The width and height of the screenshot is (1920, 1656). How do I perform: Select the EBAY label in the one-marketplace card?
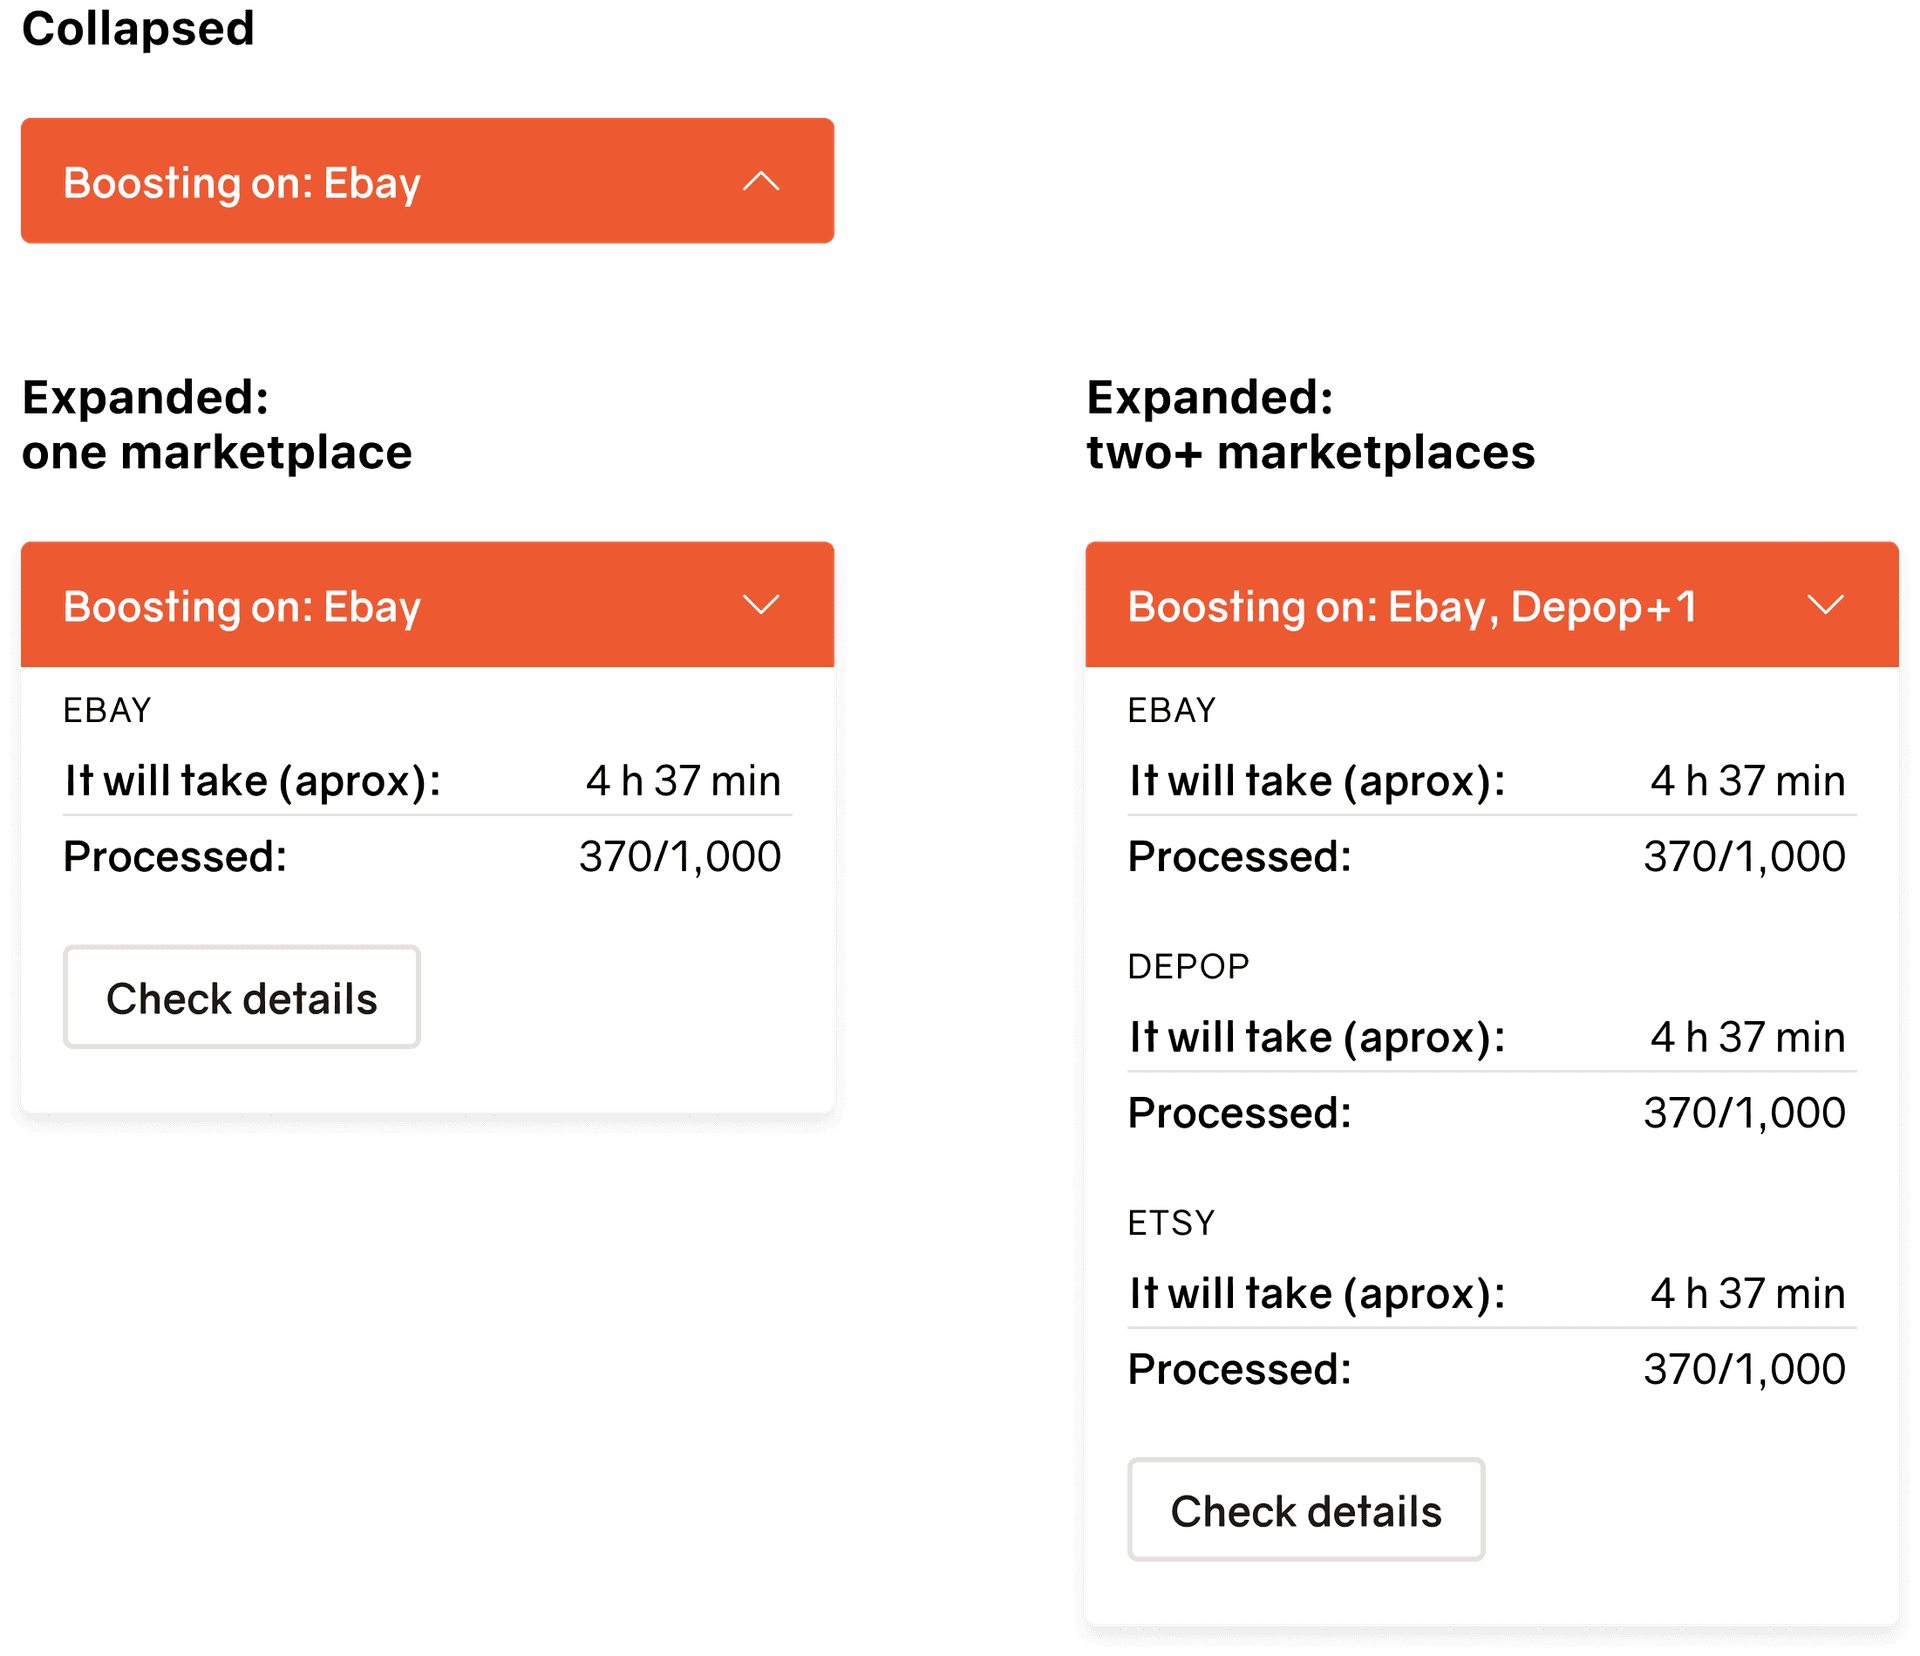click(107, 710)
